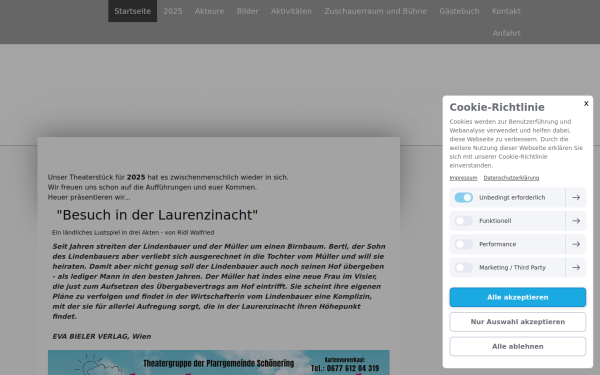The width and height of the screenshot is (600, 375).
Task: Click the "Besuch in der Laurenzinacht" heading
Action: tap(157, 215)
